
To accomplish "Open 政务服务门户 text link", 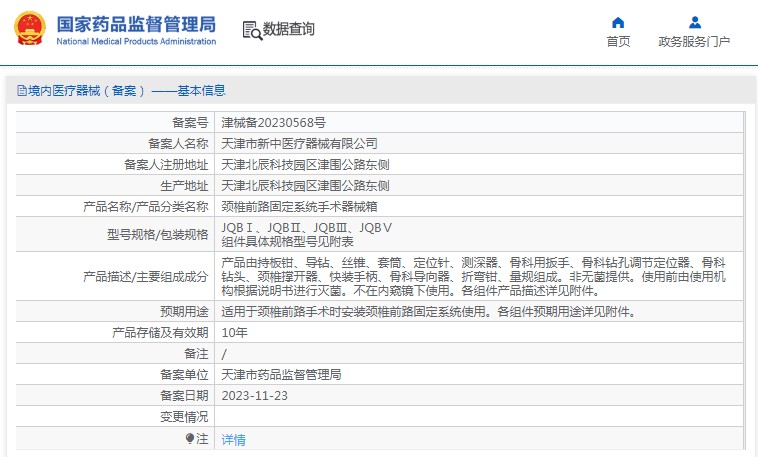I will [694, 42].
